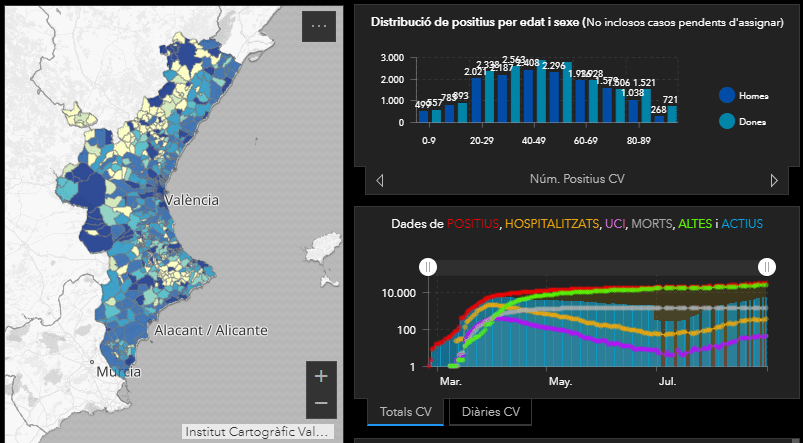This screenshot has width=803, height=443.
Task: Click the right time range slider handle
Action: coord(767,266)
